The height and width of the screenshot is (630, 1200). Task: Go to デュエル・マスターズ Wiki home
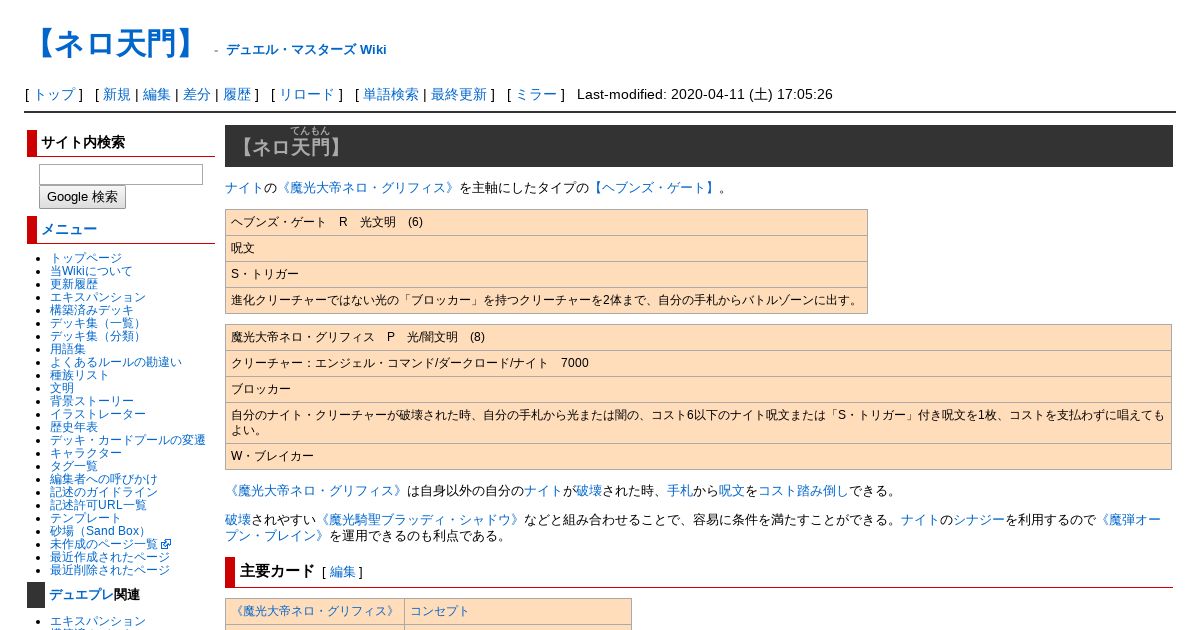point(306,49)
